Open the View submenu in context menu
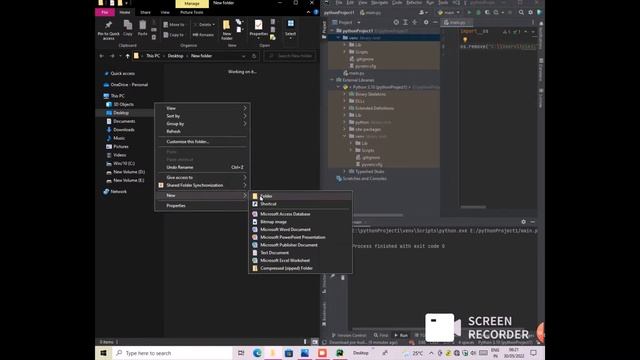 tap(202, 108)
